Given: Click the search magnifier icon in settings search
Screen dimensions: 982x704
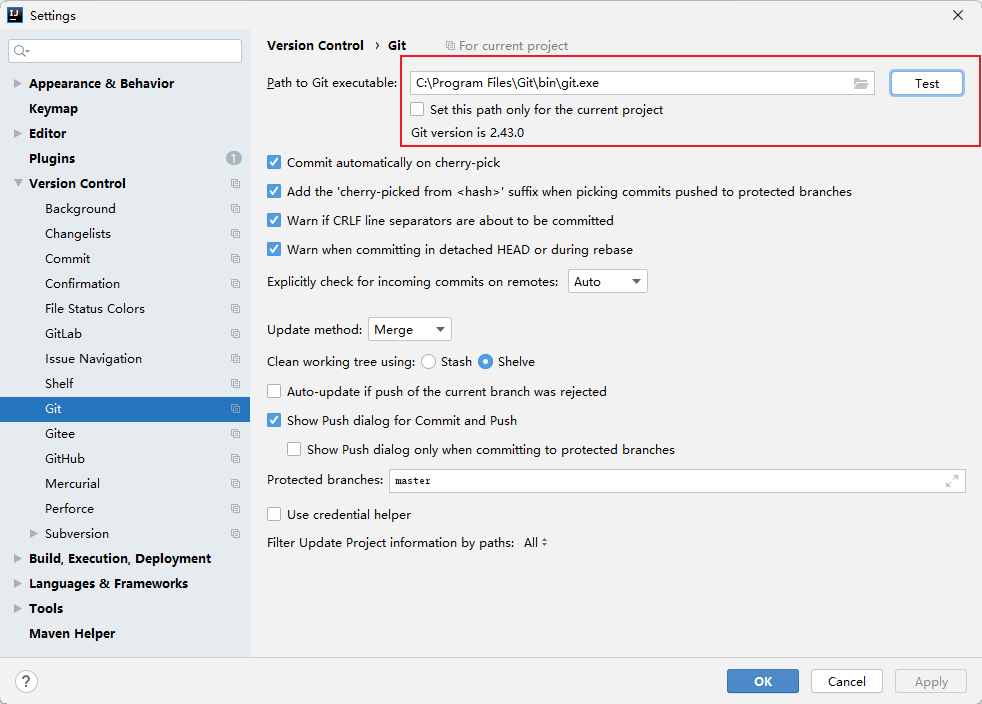Looking at the screenshot, I should click(x=21, y=51).
